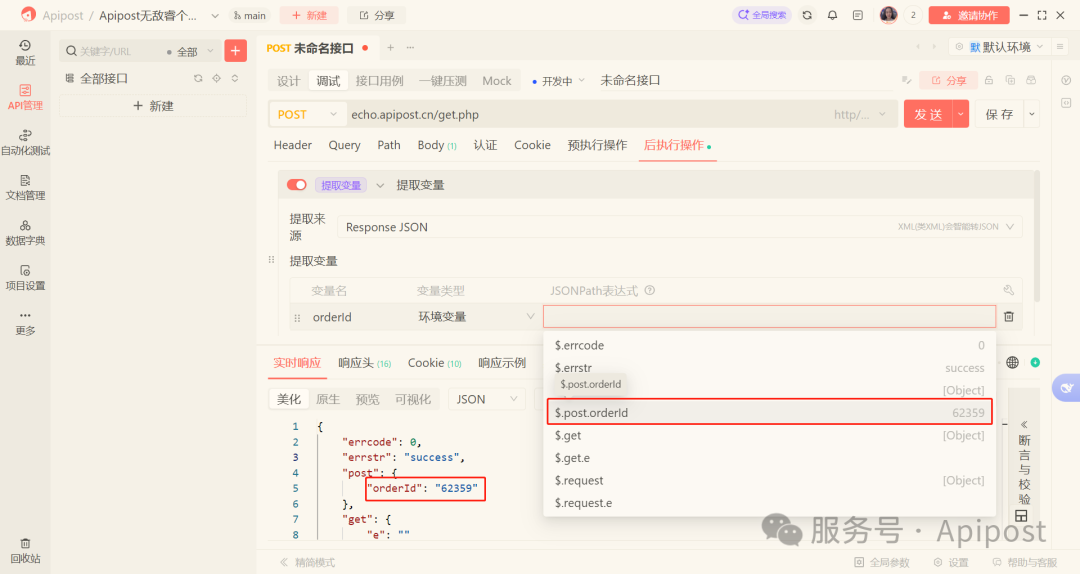Open the 默认环境 environment dropdown
Viewport: 1080px width, 574px height.
[1006, 47]
